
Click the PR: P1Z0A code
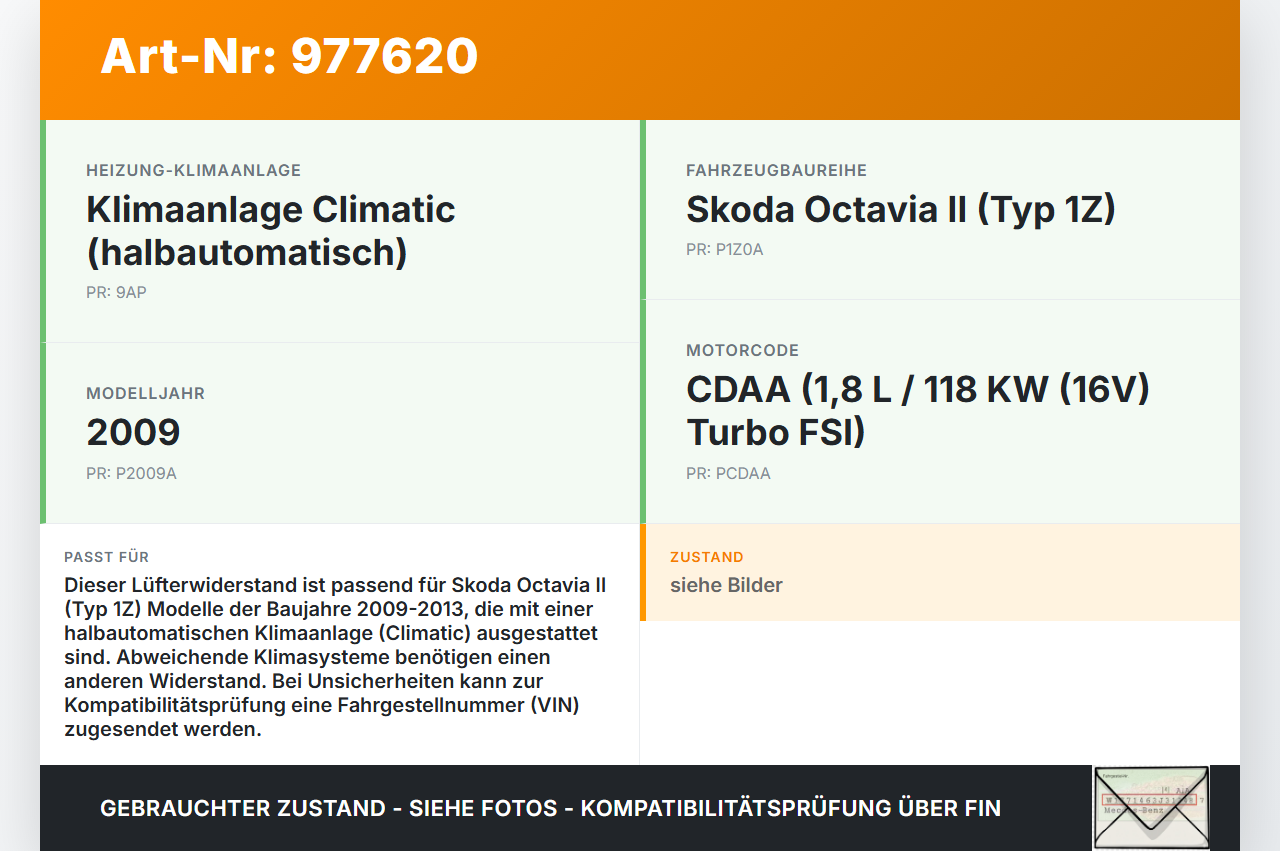pyautogui.click(x=724, y=250)
